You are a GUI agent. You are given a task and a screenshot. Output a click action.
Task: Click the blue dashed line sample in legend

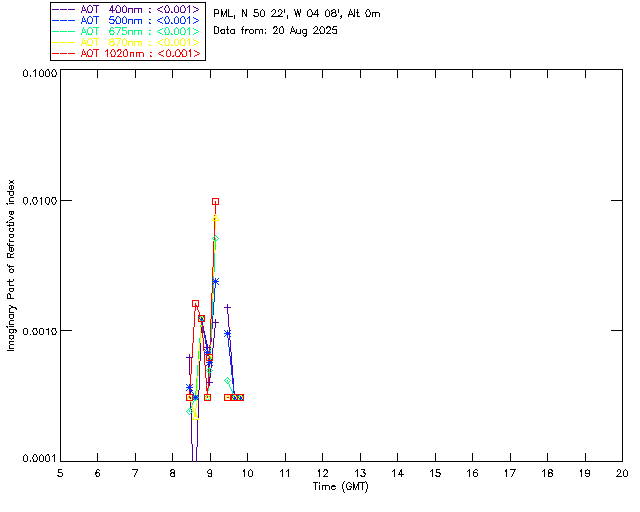coord(64,20)
